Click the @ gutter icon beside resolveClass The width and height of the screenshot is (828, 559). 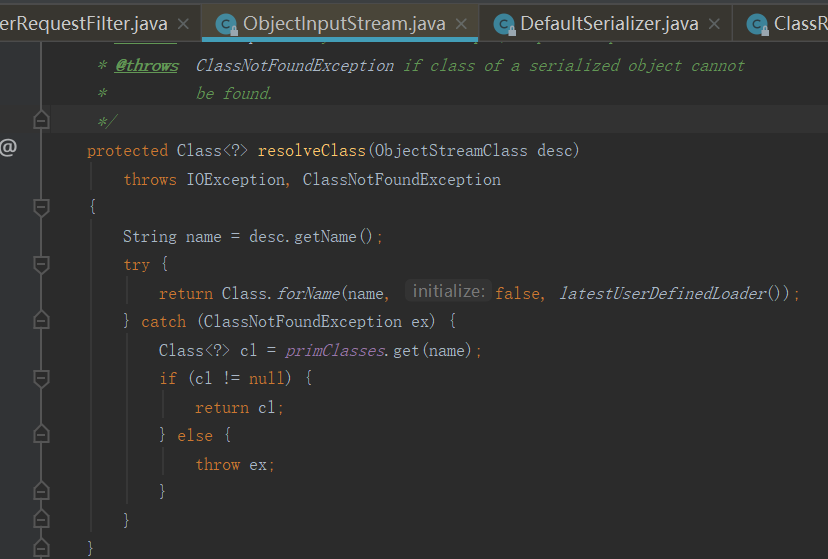tap(8, 148)
